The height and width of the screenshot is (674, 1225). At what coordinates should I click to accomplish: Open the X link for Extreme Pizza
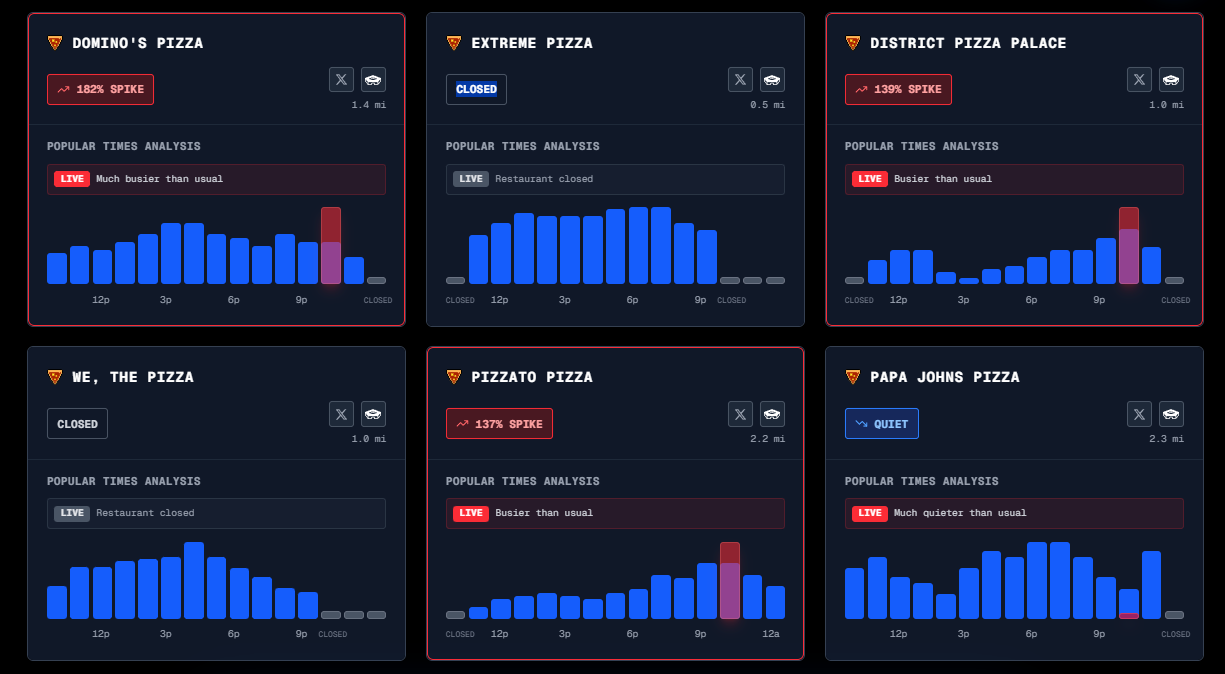[x=740, y=80]
